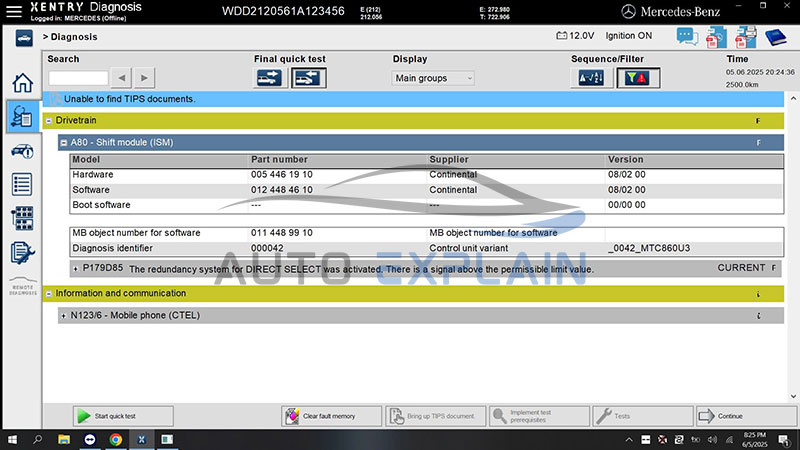This screenshot has width=800, height=450.
Task: Click the Start quick test button
Action: pyautogui.click(x=123, y=416)
